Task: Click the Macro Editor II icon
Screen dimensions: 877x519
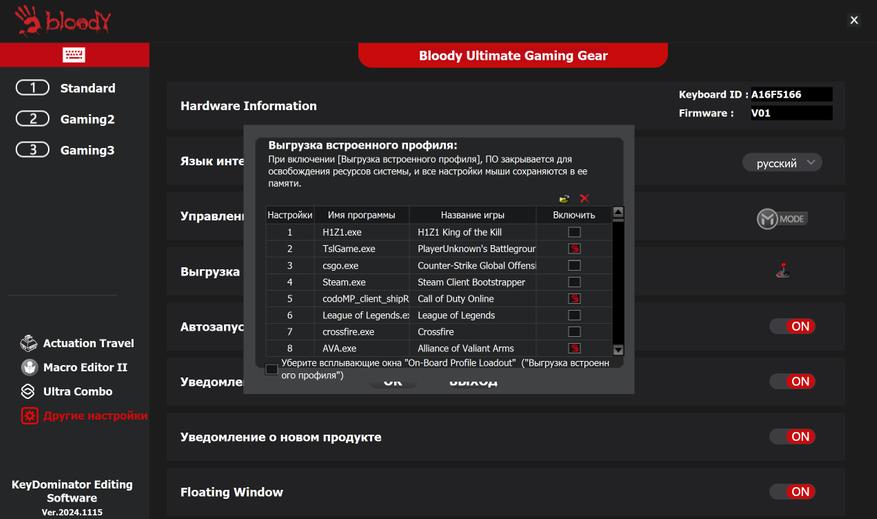Action: (x=29, y=367)
